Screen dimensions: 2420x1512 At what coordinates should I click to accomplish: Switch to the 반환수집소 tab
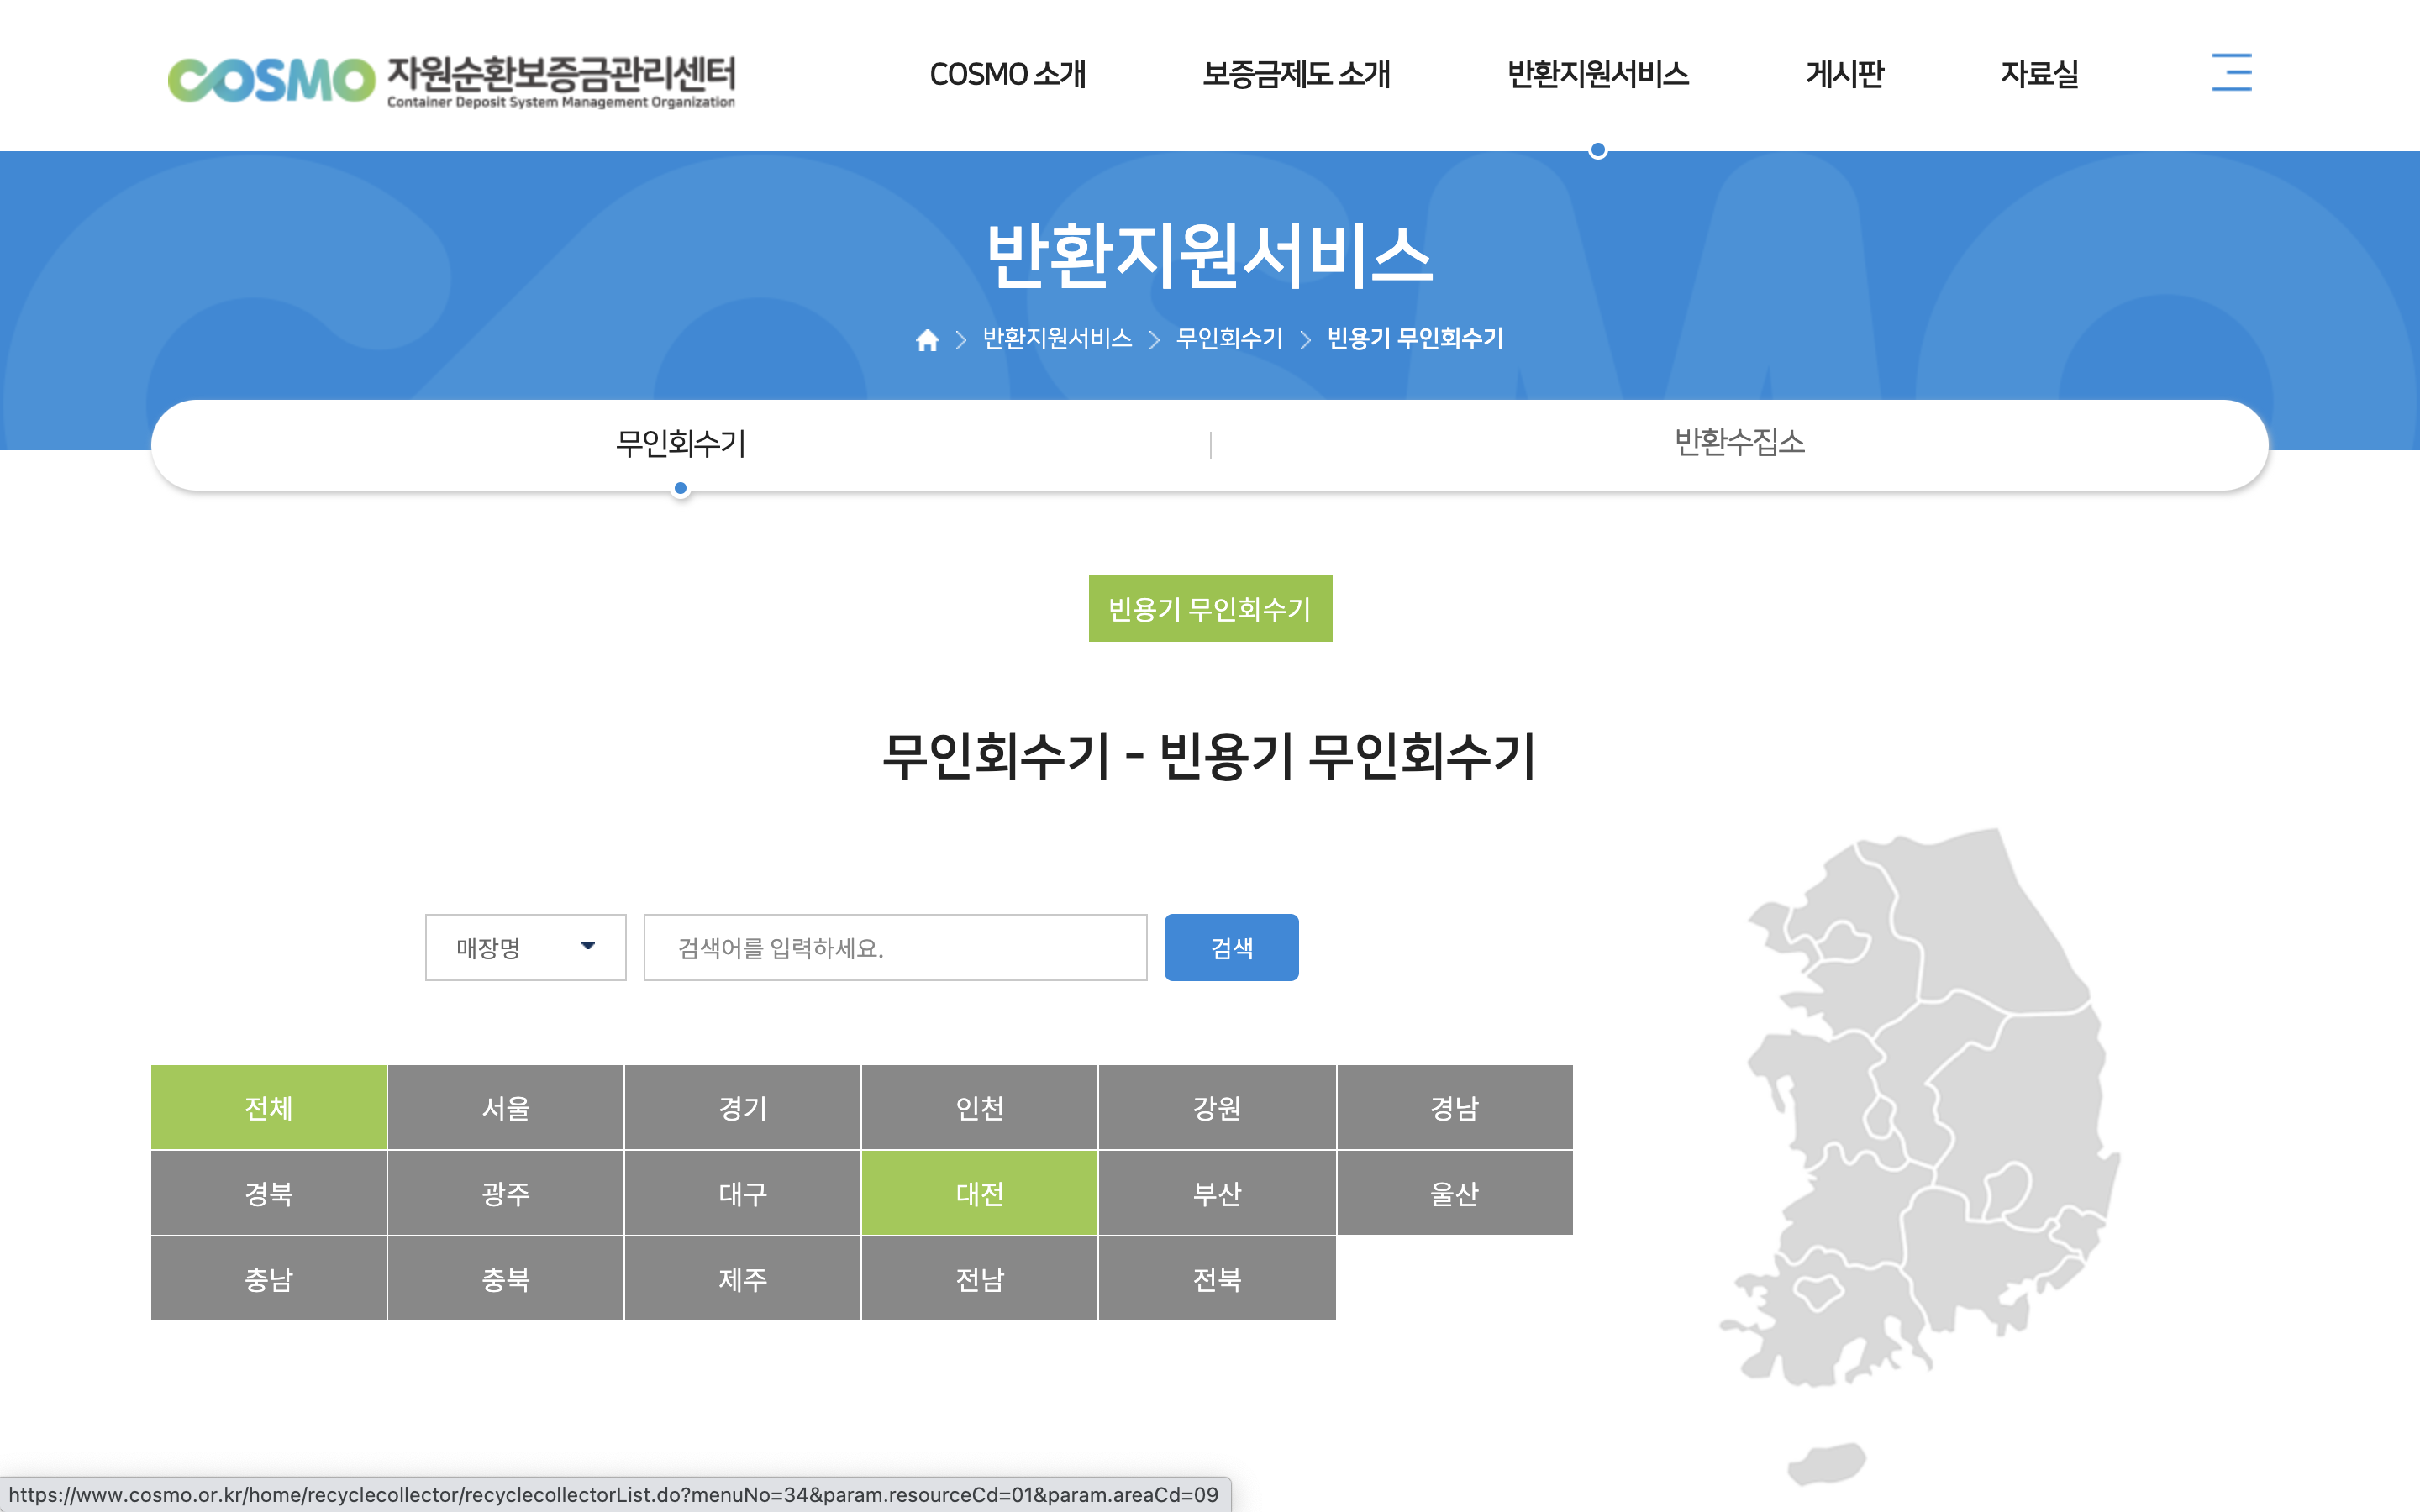tap(1739, 443)
